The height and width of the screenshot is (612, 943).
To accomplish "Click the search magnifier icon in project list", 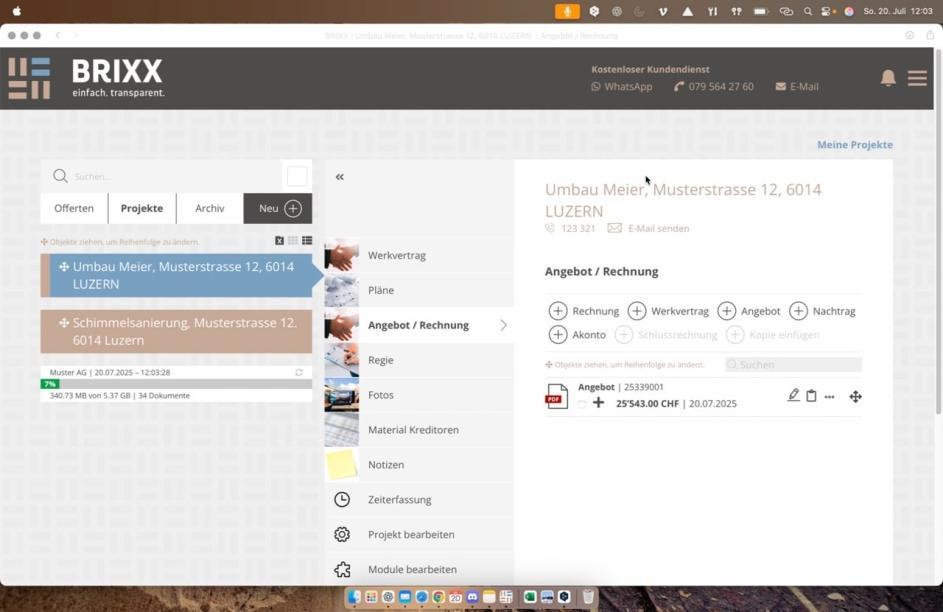I will point(60,176).
